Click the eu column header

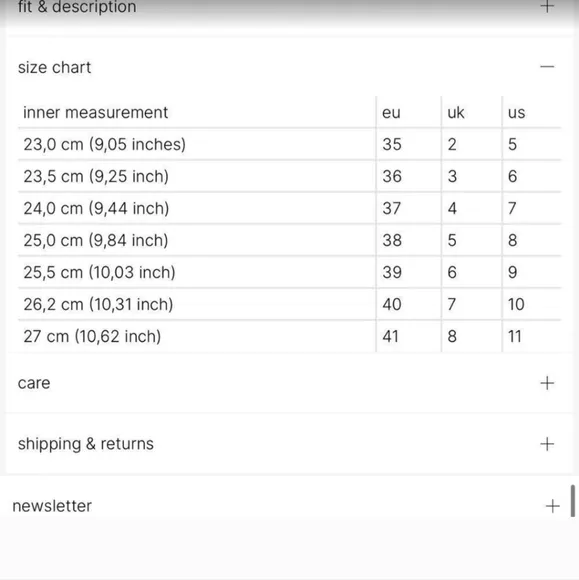tap(391, 113)
